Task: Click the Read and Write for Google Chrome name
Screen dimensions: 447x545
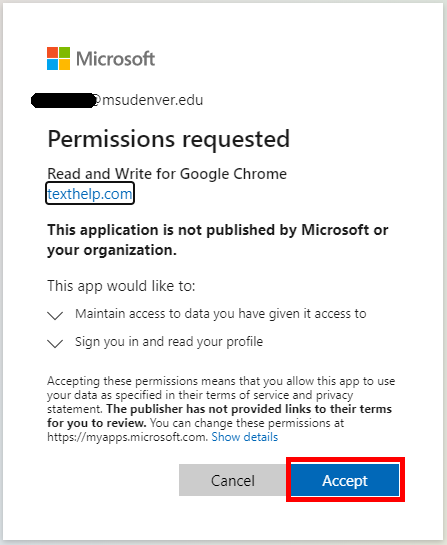Action: click(167, 174)
